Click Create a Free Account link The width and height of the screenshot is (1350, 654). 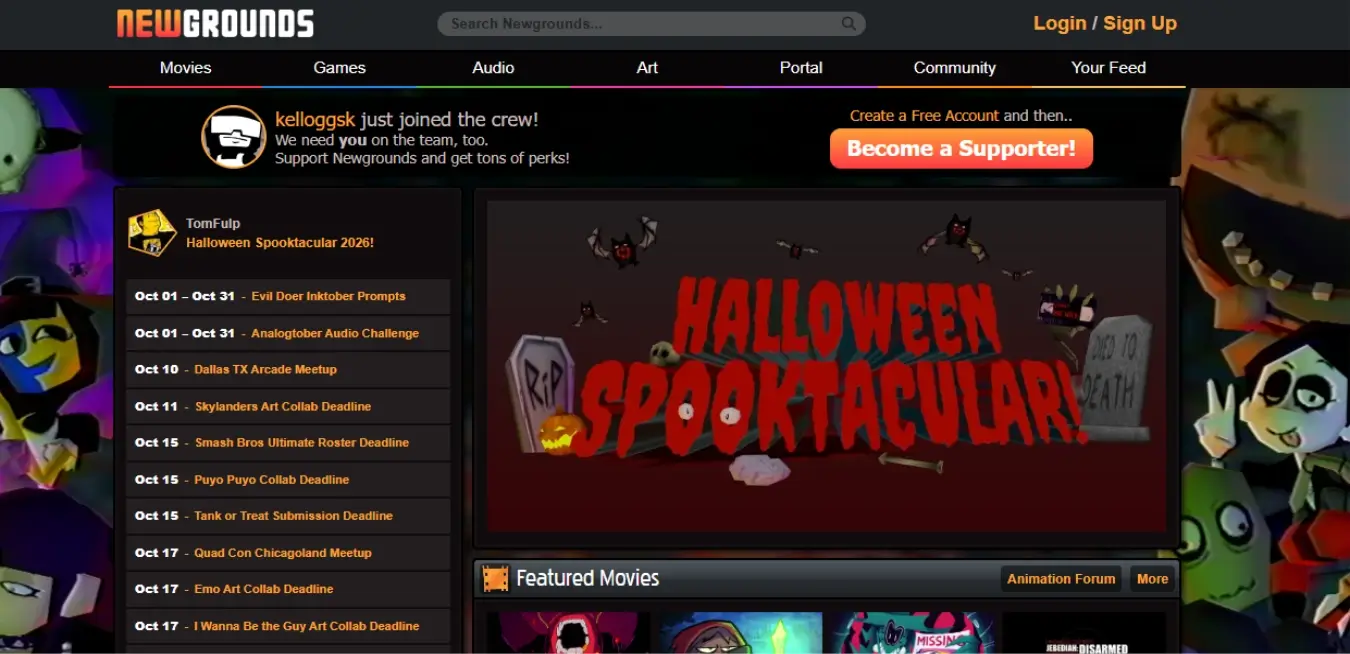(924, 116)
